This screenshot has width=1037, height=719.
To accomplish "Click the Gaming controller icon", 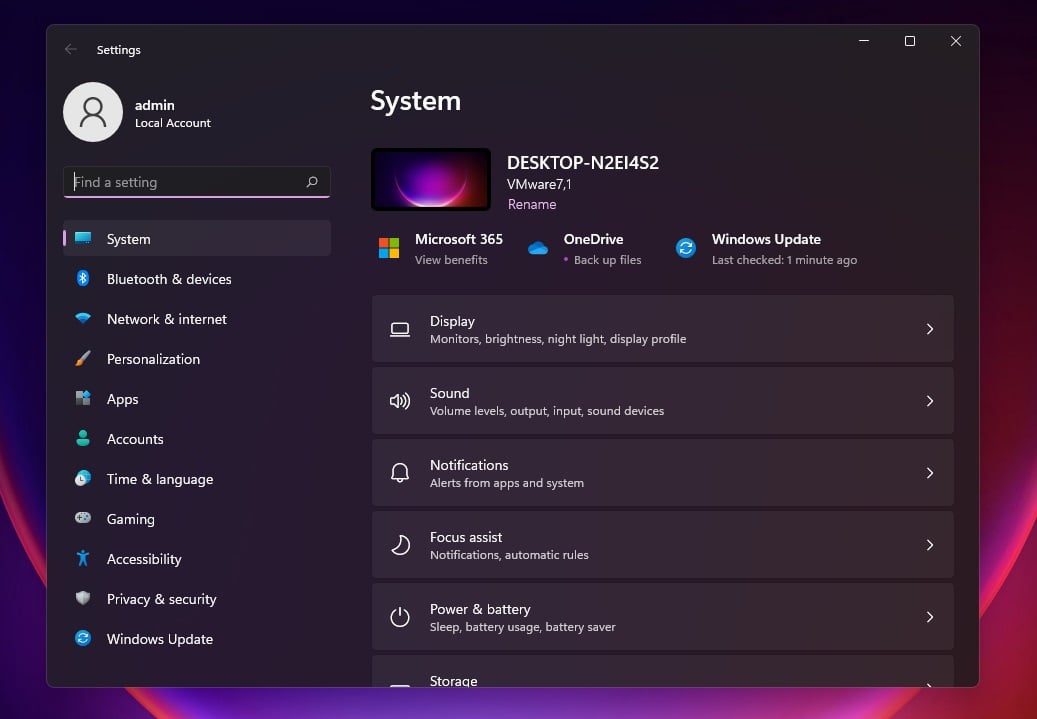I will coord(84,519).
